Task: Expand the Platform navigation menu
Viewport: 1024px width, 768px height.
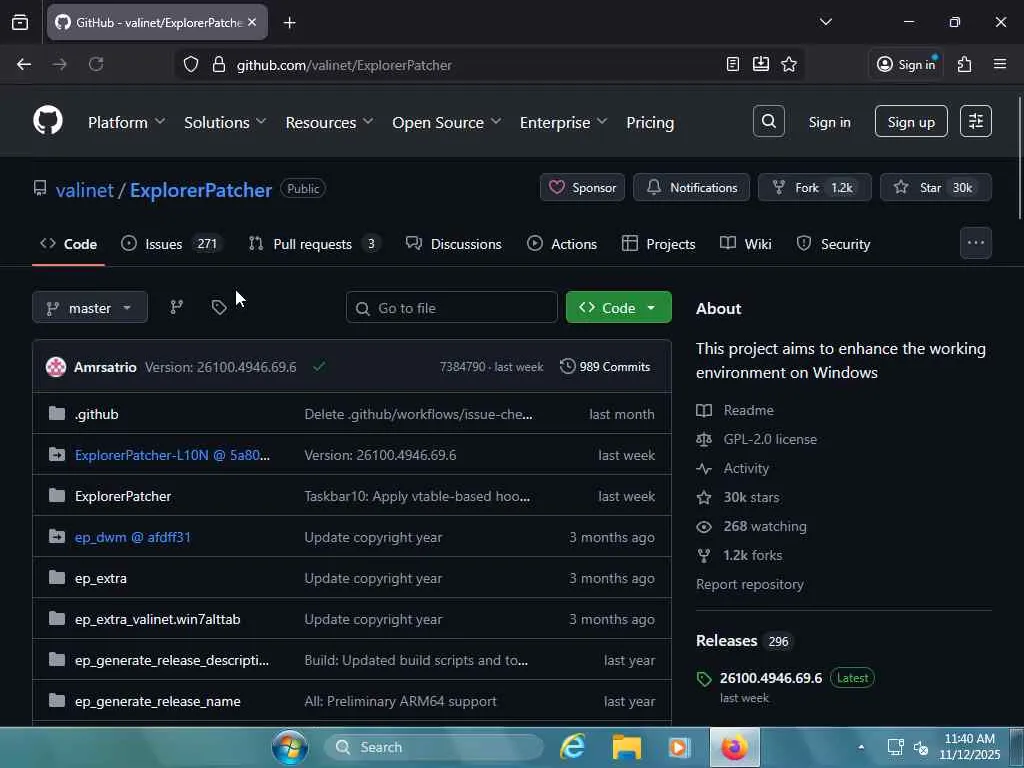Action: pos(126,122)
